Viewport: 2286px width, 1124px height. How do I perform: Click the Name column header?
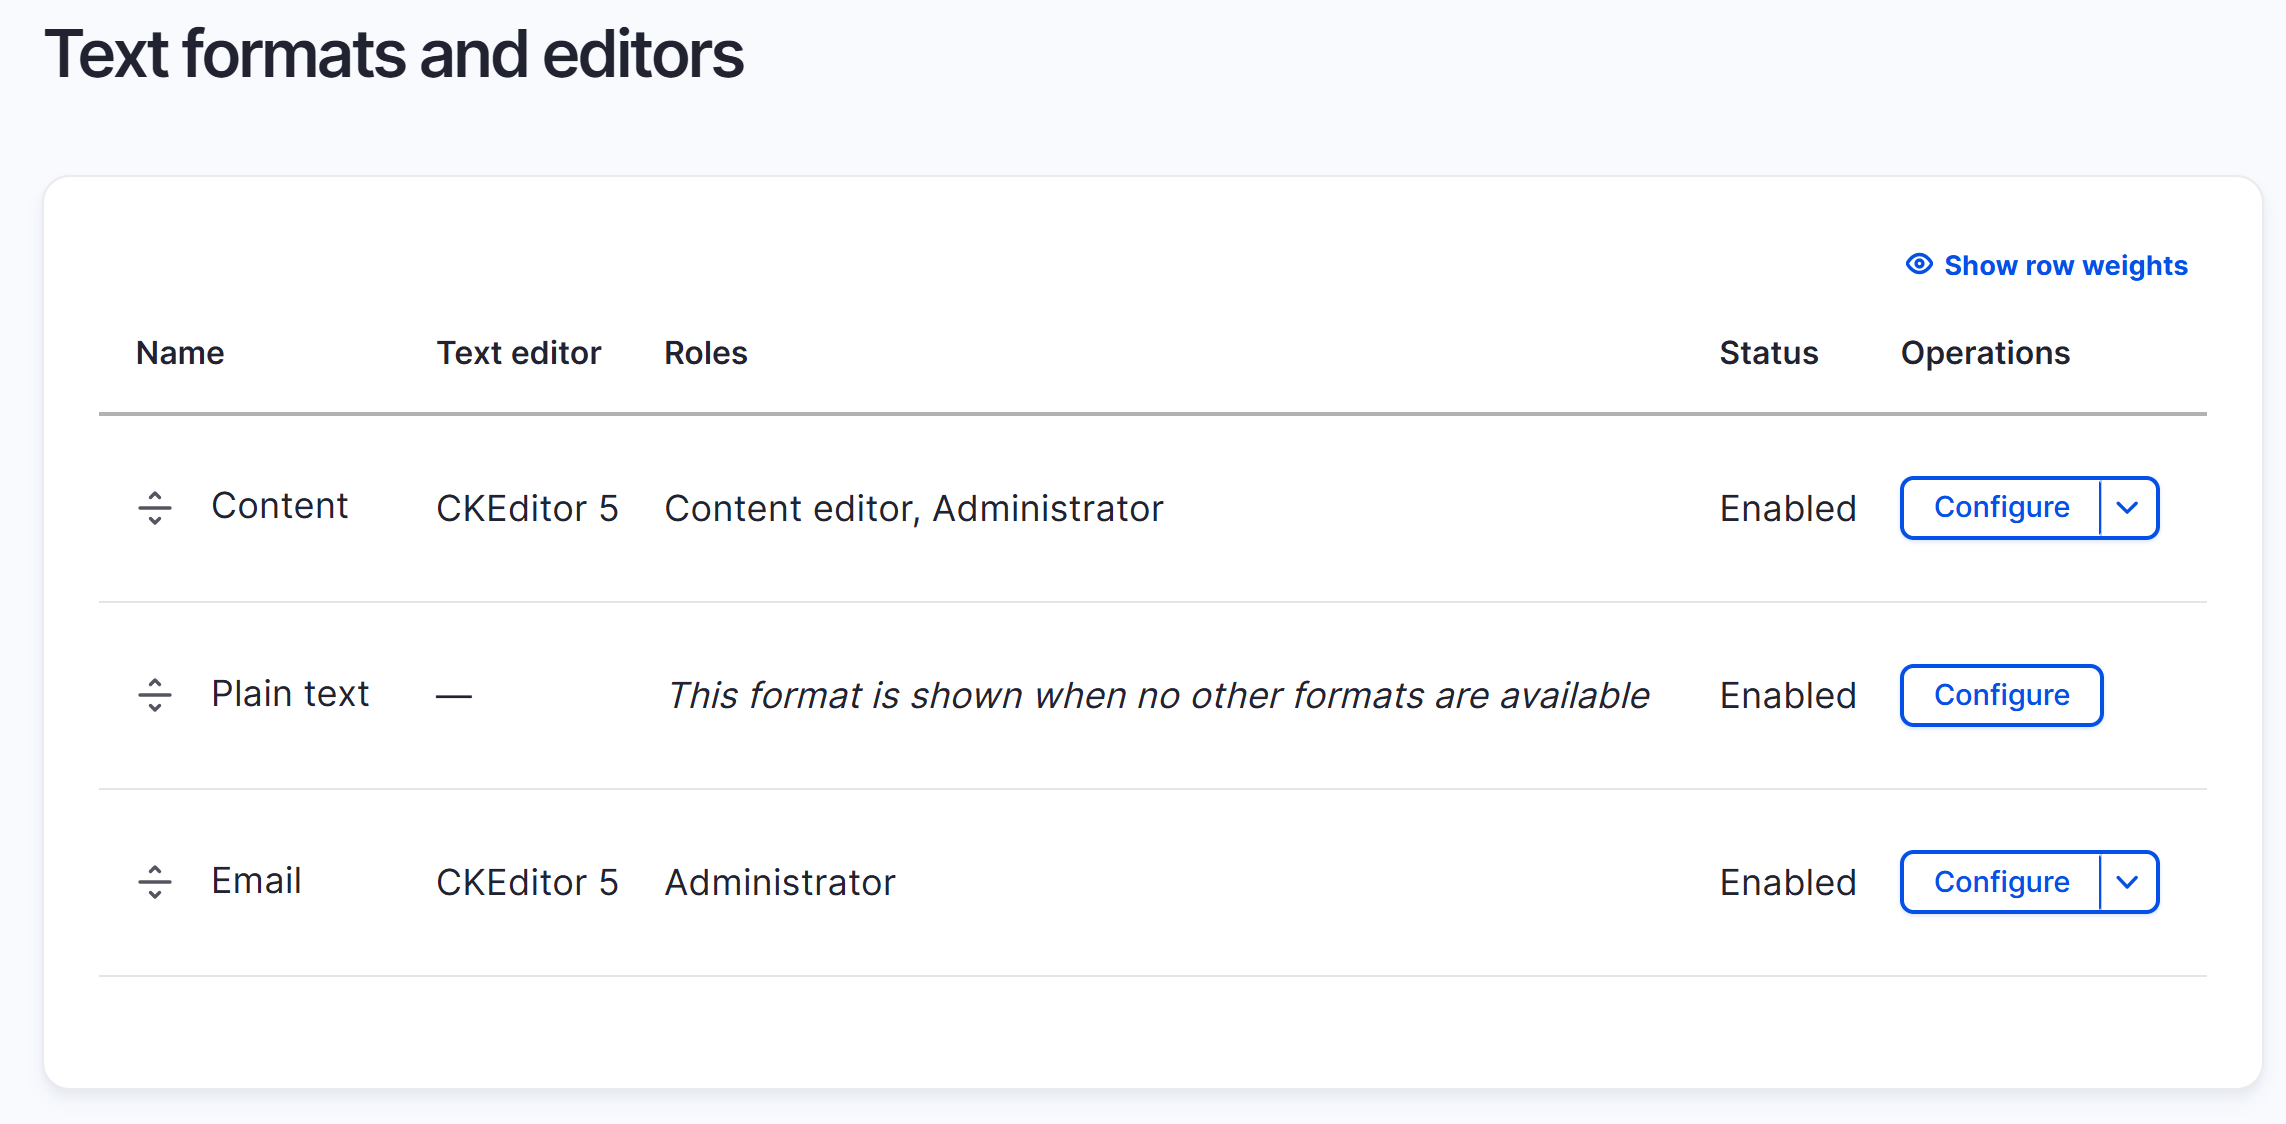(x=180, y=353)
